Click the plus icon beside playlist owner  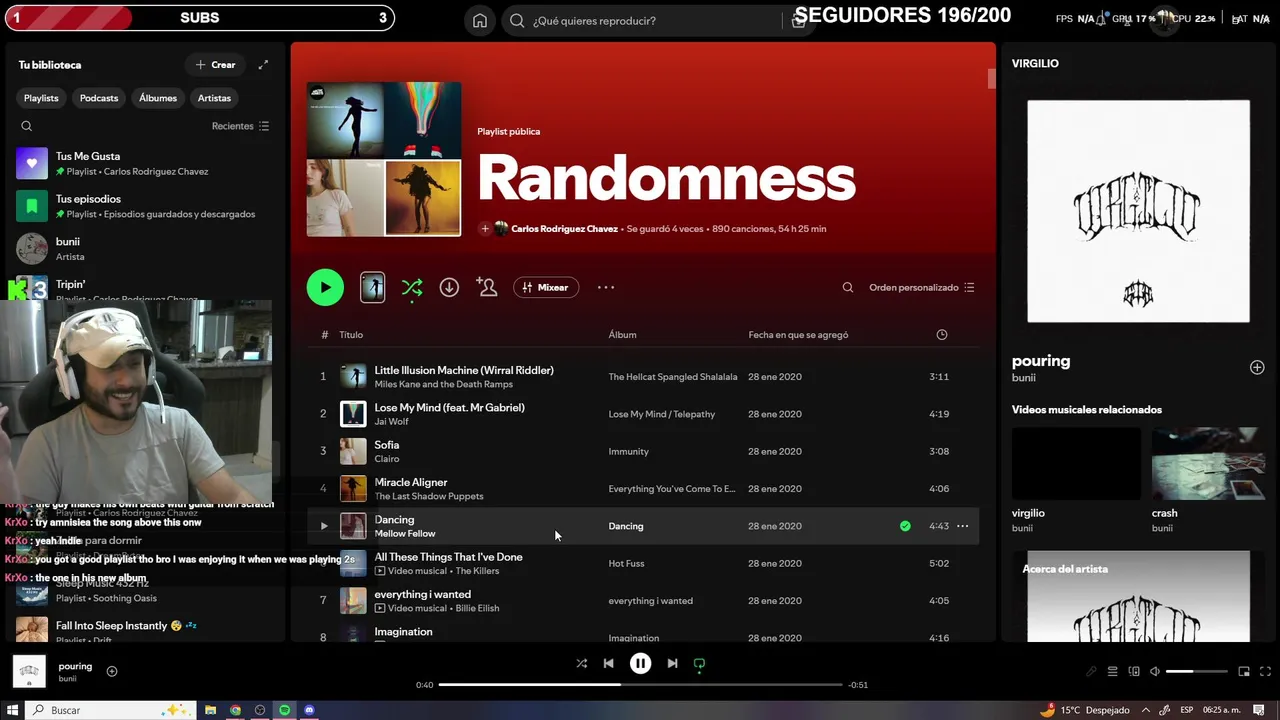485,229
